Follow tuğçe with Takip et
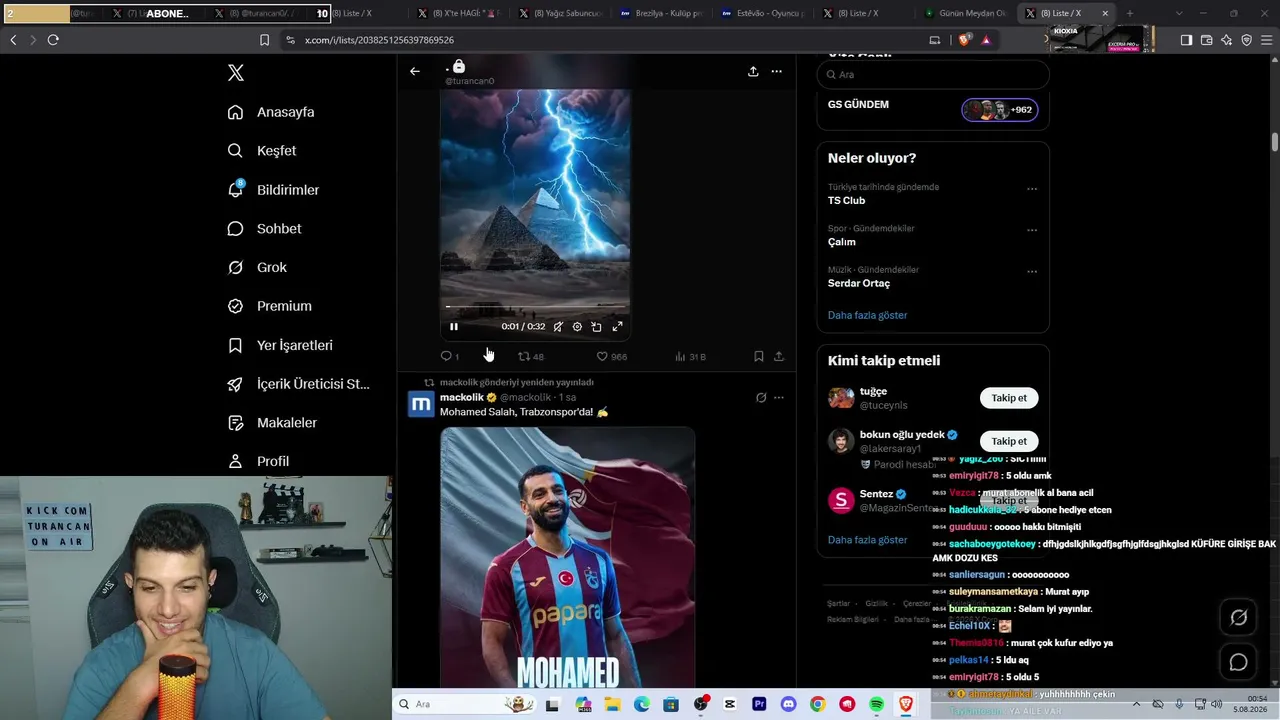The image size is (1280, 720). 1009,398
